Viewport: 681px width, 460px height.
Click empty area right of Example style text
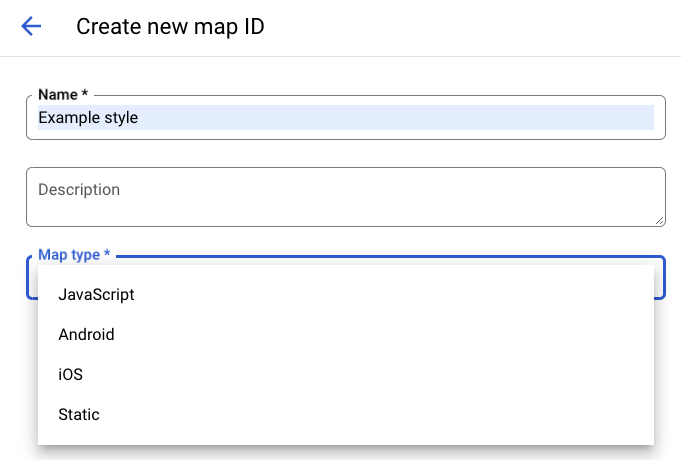point(400,118)
